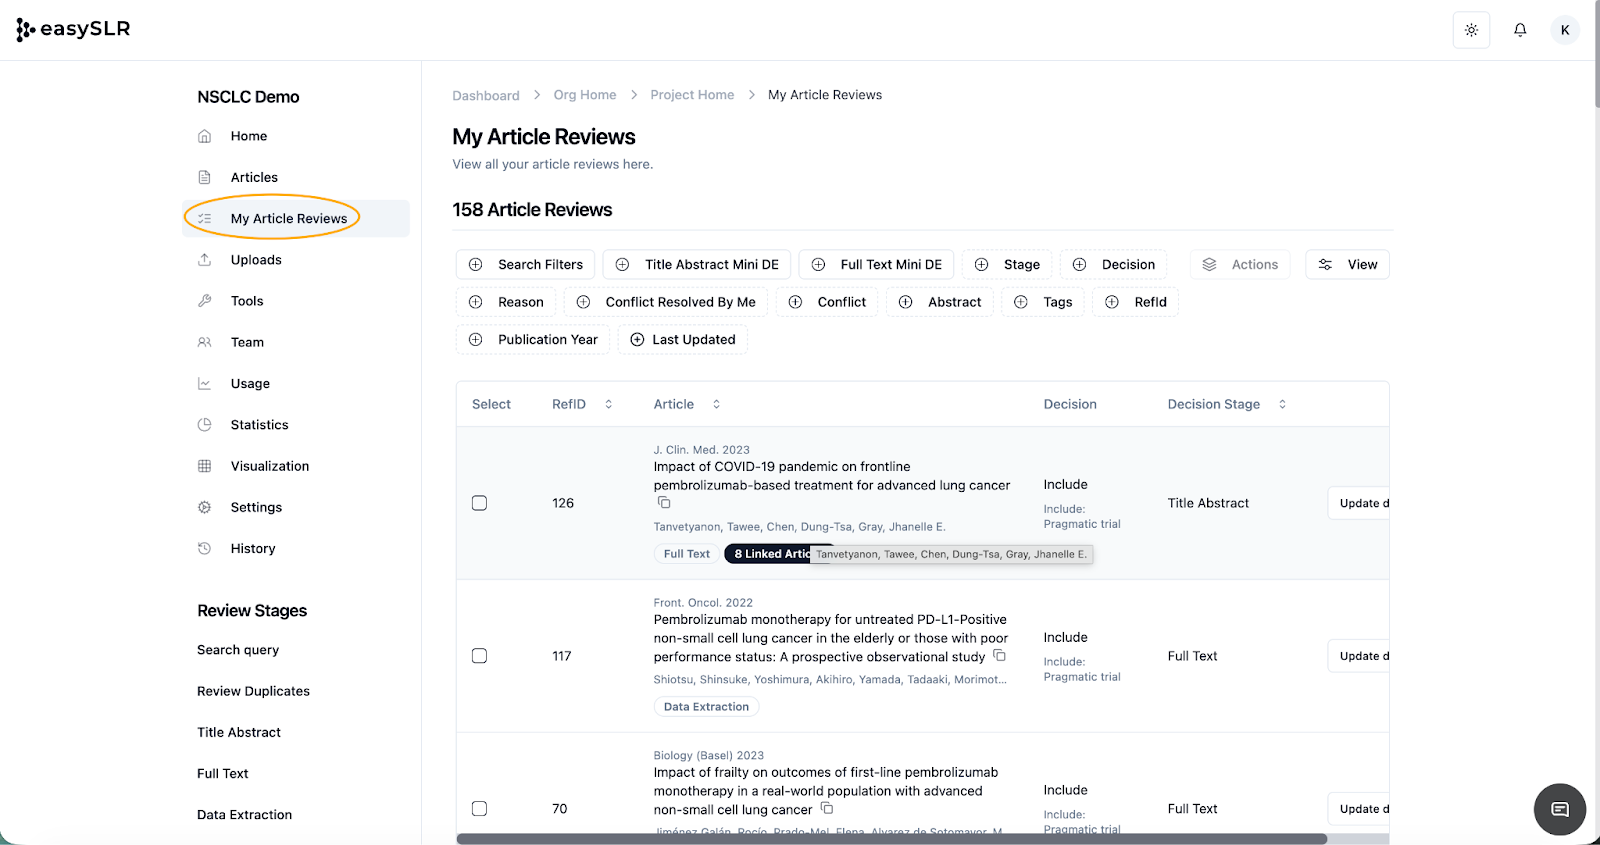Open Title Abstract review stage
Image resolution: width=1600 pixels, height=845 pixels.
(x=239, y=733)
